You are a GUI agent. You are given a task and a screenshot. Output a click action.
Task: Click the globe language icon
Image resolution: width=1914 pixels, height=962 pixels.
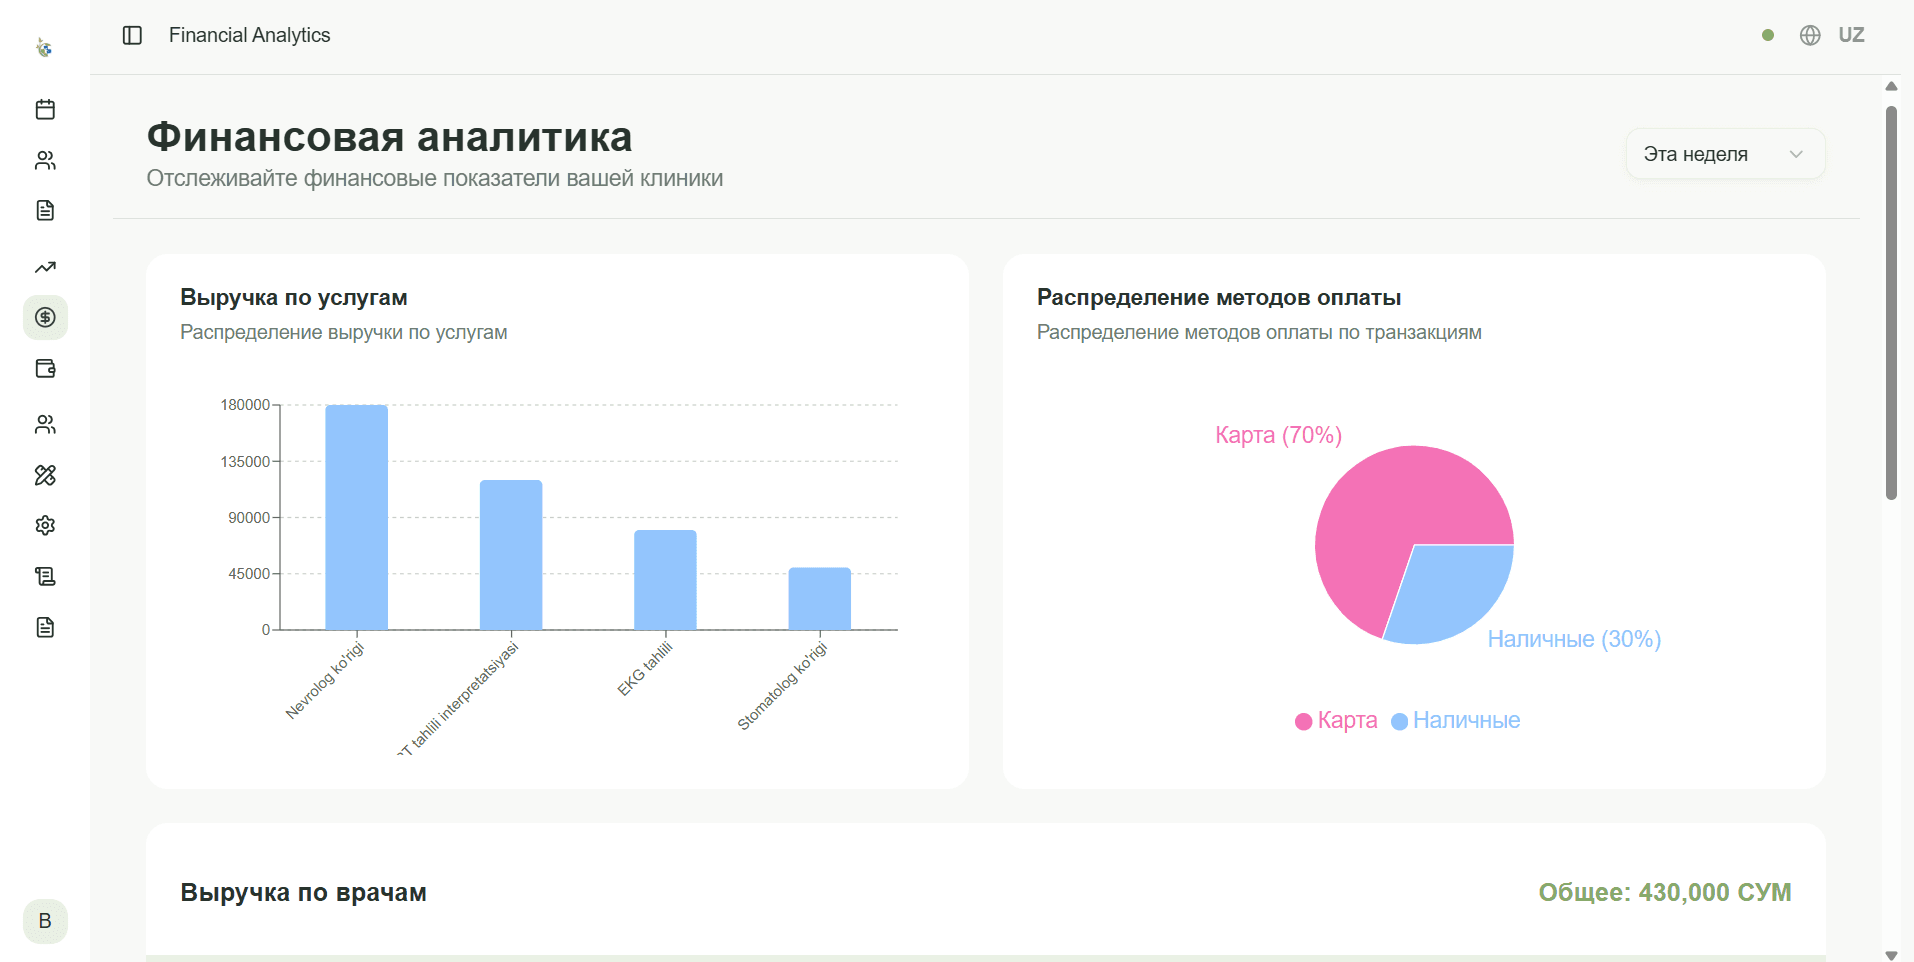[1810, 35]
